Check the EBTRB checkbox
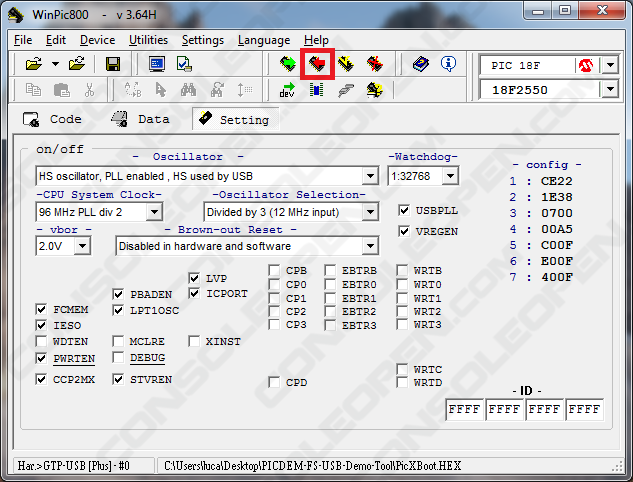Viewport: 633px width, 482px height. 330,270
